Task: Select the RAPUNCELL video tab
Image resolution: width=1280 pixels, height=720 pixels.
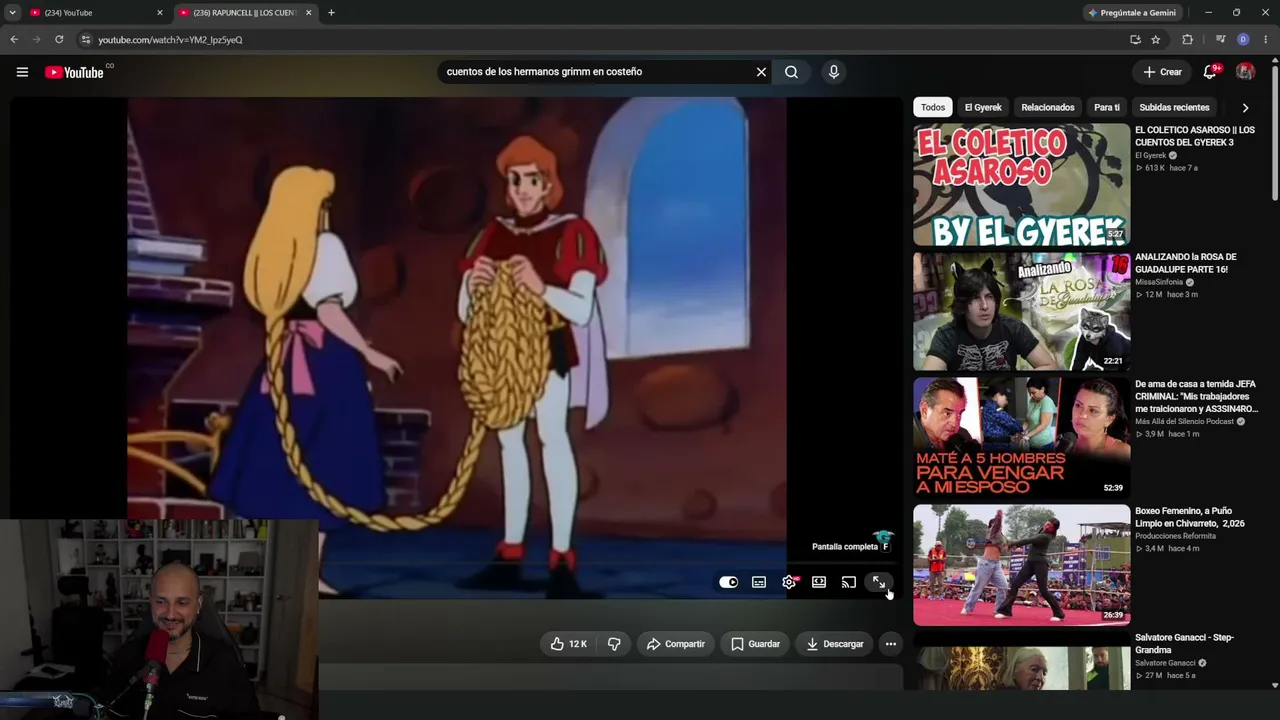Action: [246, 13]
